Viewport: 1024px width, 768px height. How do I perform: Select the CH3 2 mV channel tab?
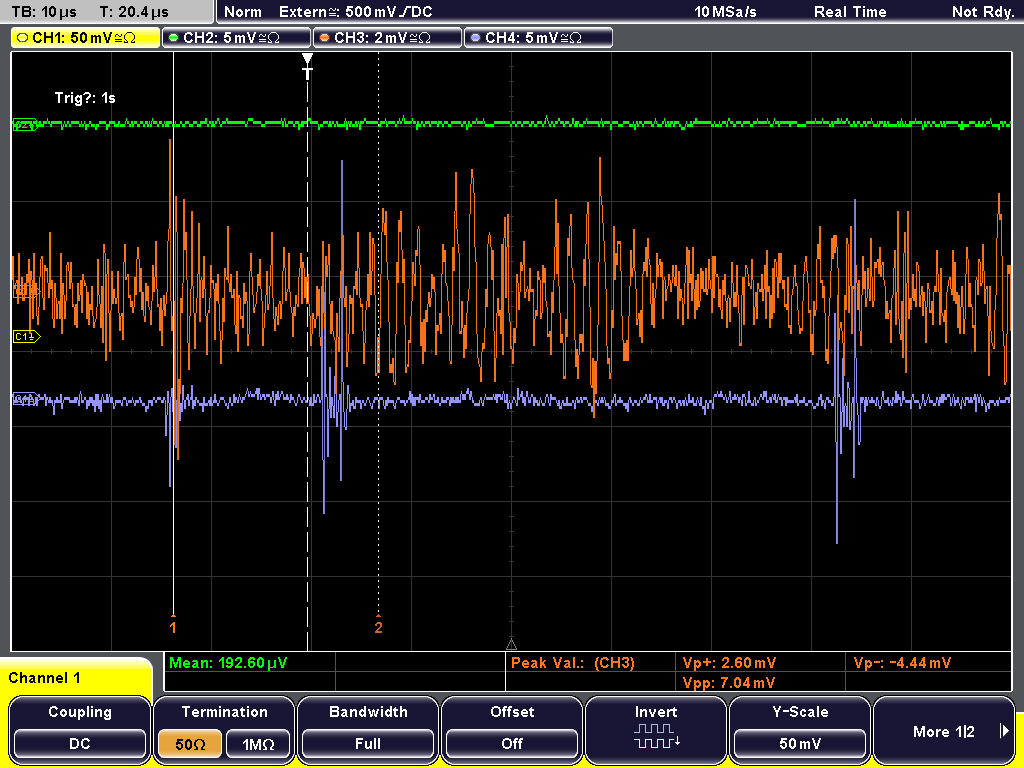[387, 38]
